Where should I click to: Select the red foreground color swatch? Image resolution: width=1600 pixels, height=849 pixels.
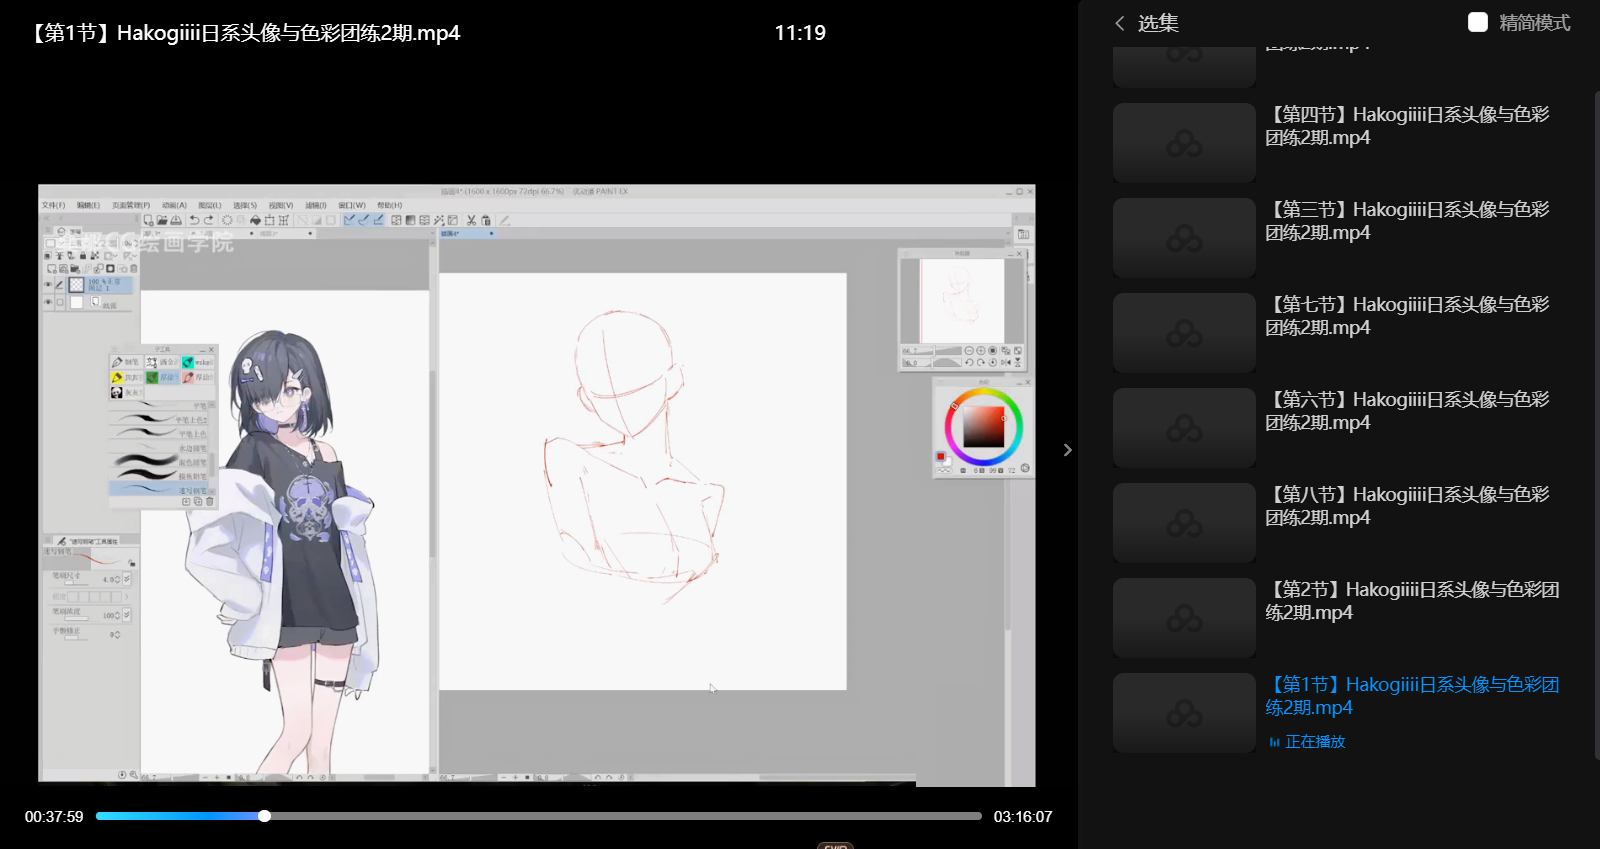(x=940, y=457)
